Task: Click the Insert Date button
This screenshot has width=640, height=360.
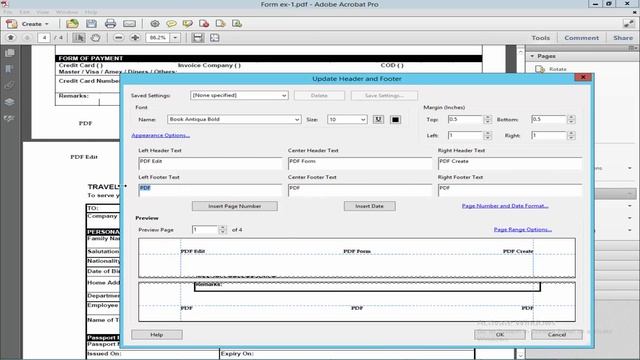Action: [369, 206]
